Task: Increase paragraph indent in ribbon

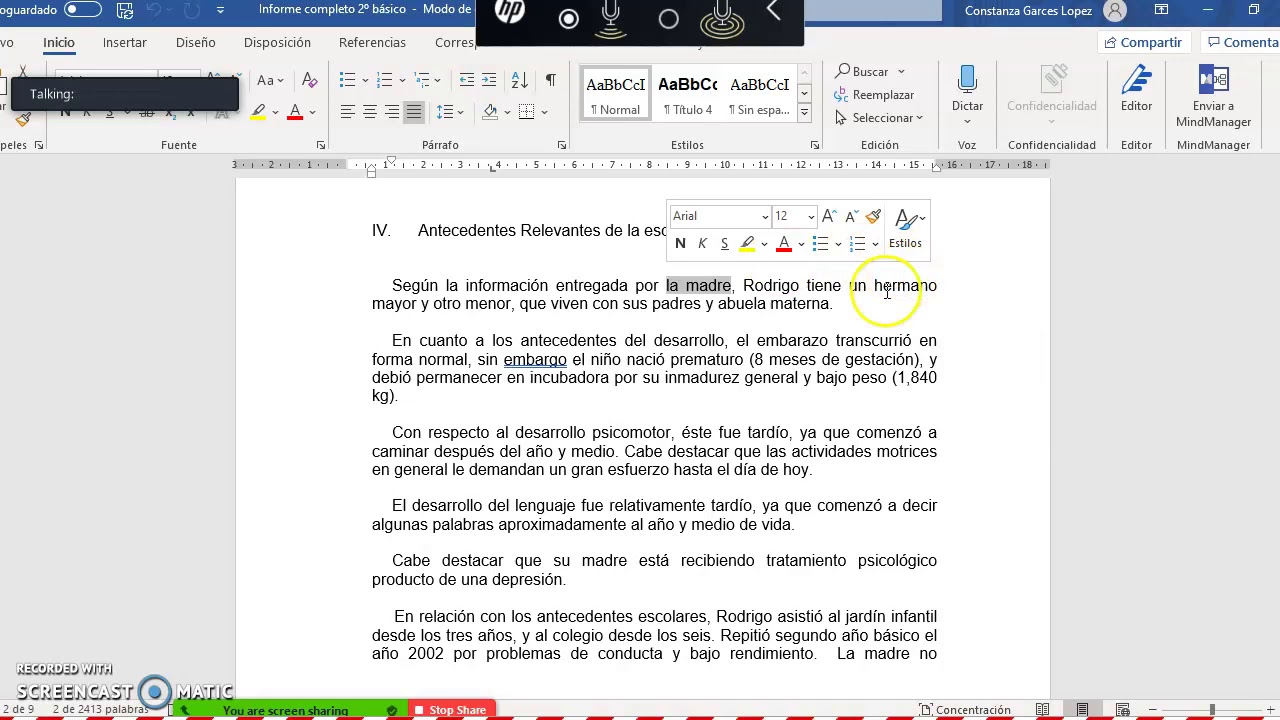Action: (489, 80)
